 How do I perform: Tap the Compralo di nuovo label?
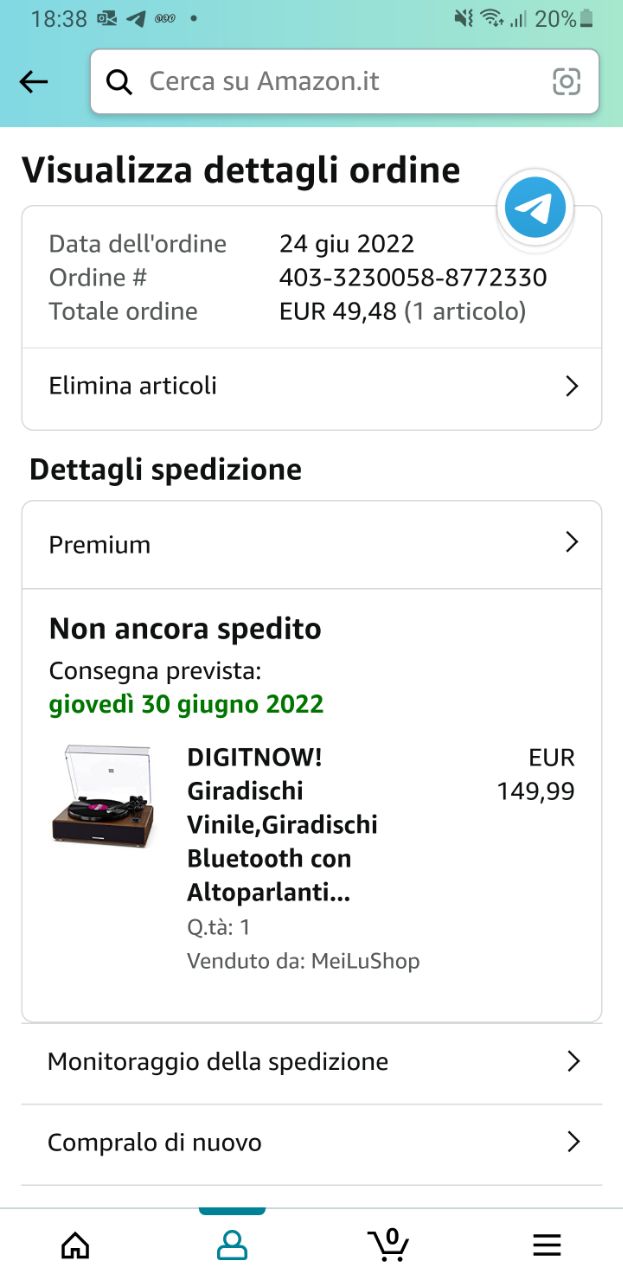tap(154, 1142)
